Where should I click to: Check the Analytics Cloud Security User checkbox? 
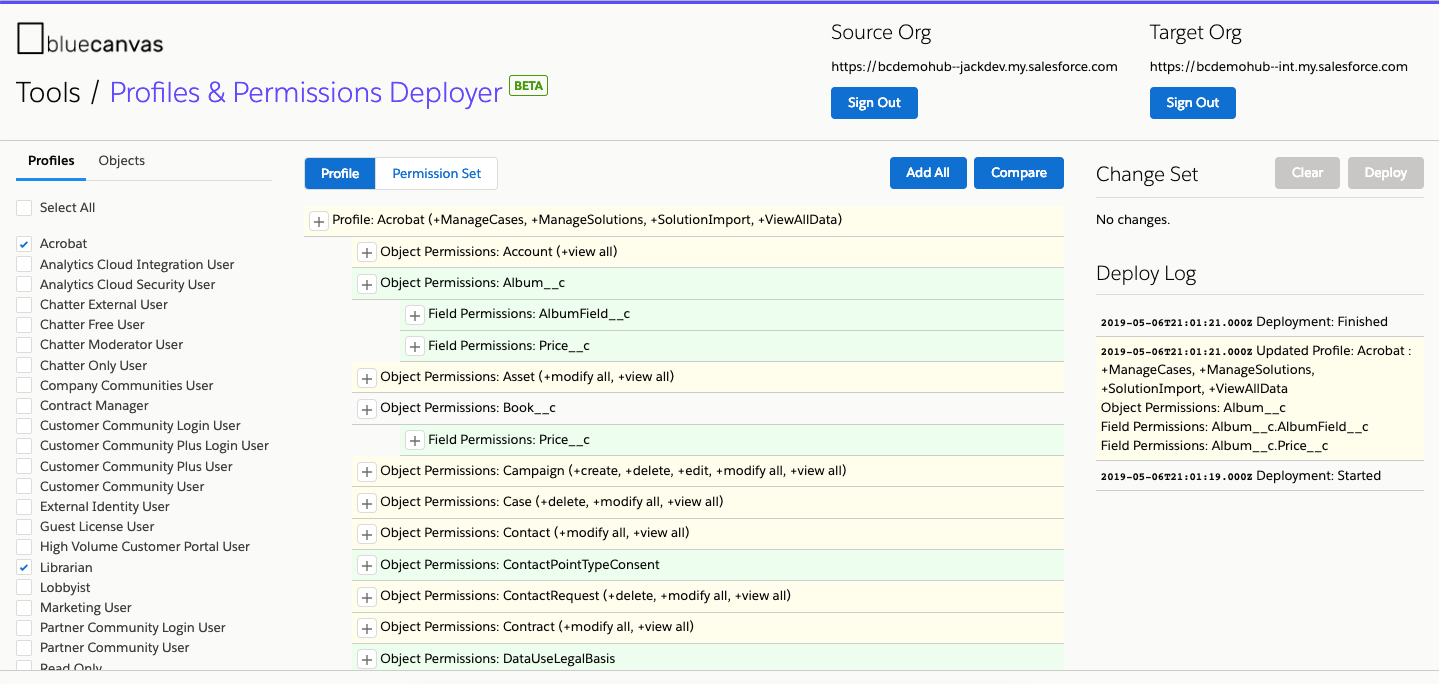24,284
